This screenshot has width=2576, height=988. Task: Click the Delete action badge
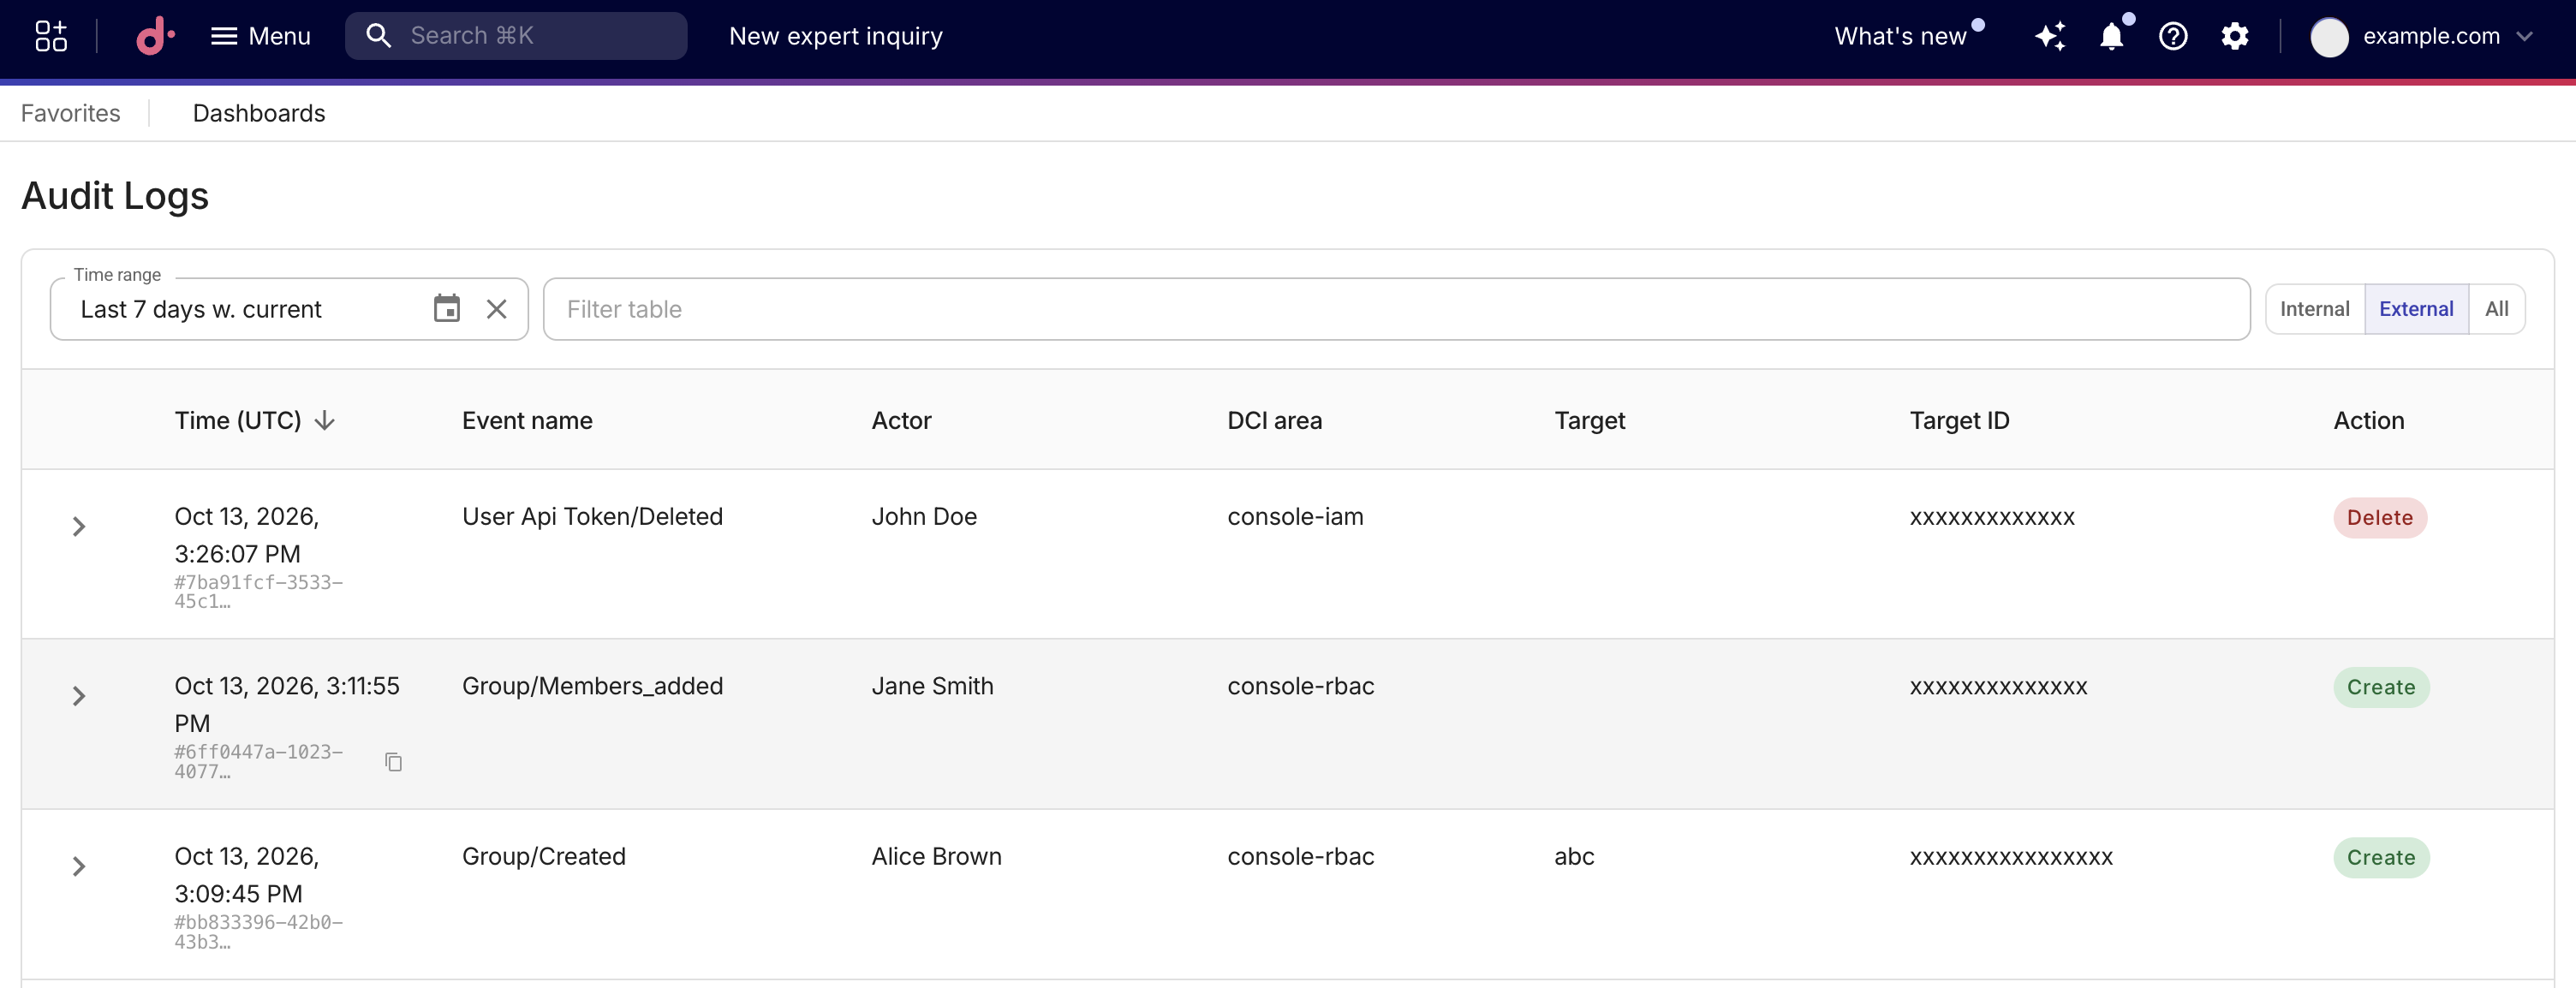tap(2380, 517)
